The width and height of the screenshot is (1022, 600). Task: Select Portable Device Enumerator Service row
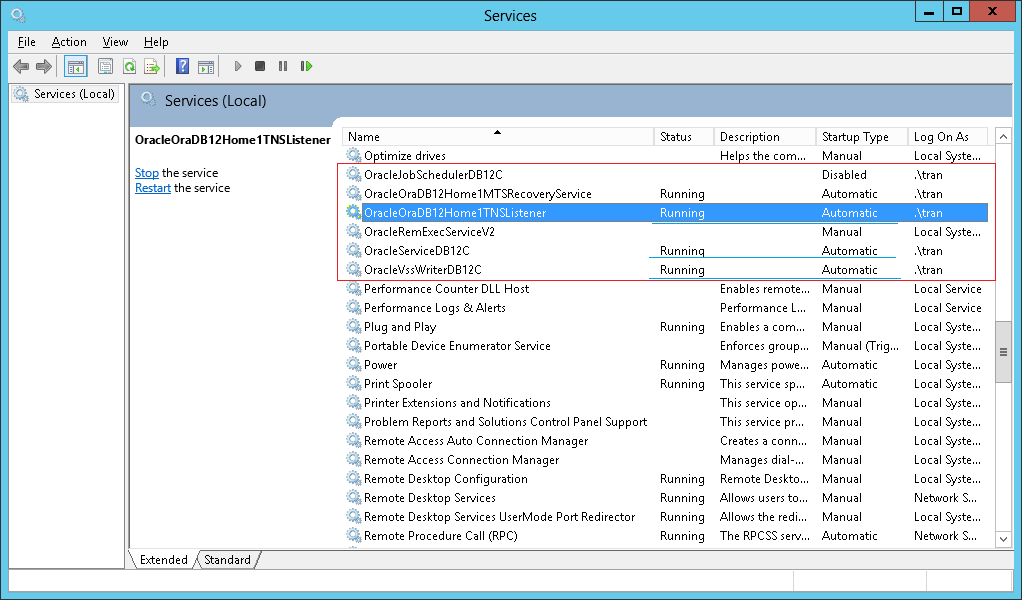[x=665, y=345]
